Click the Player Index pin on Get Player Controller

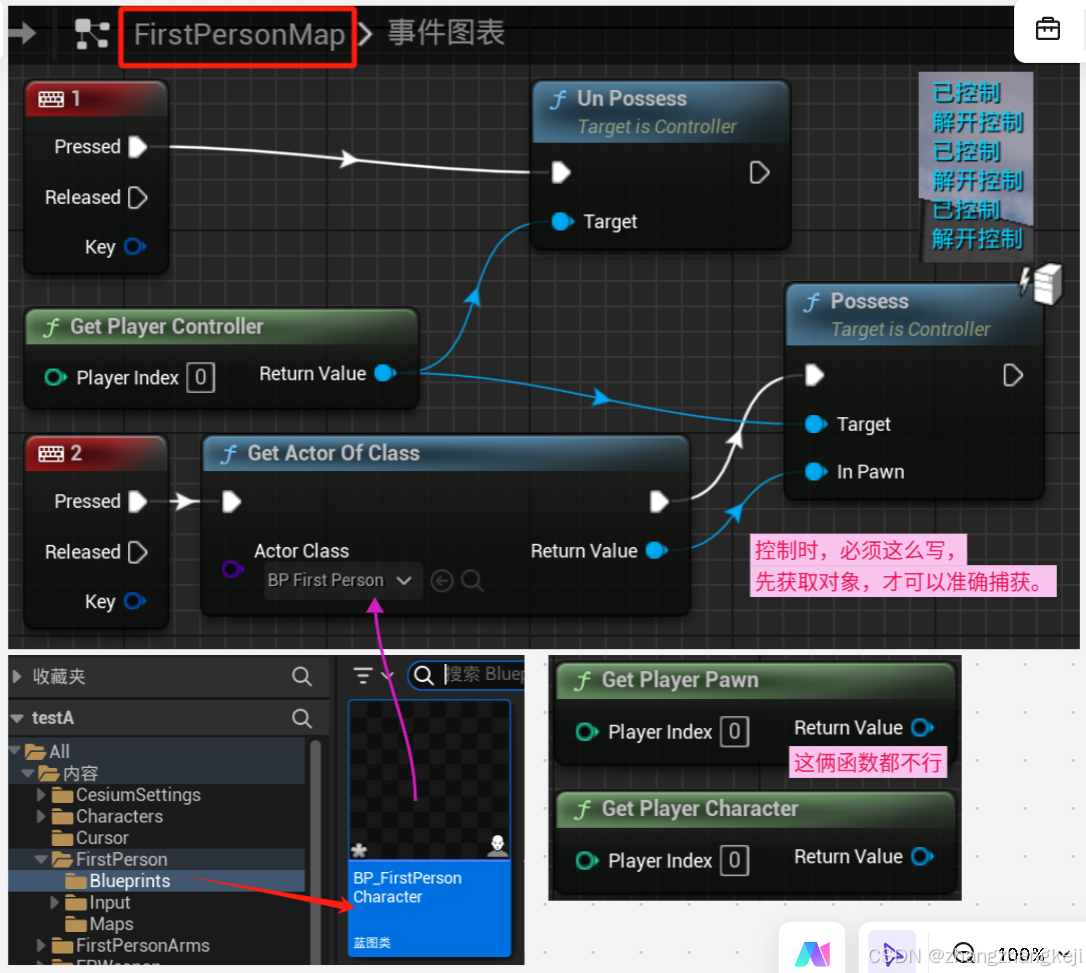click(x=55, y=377)
